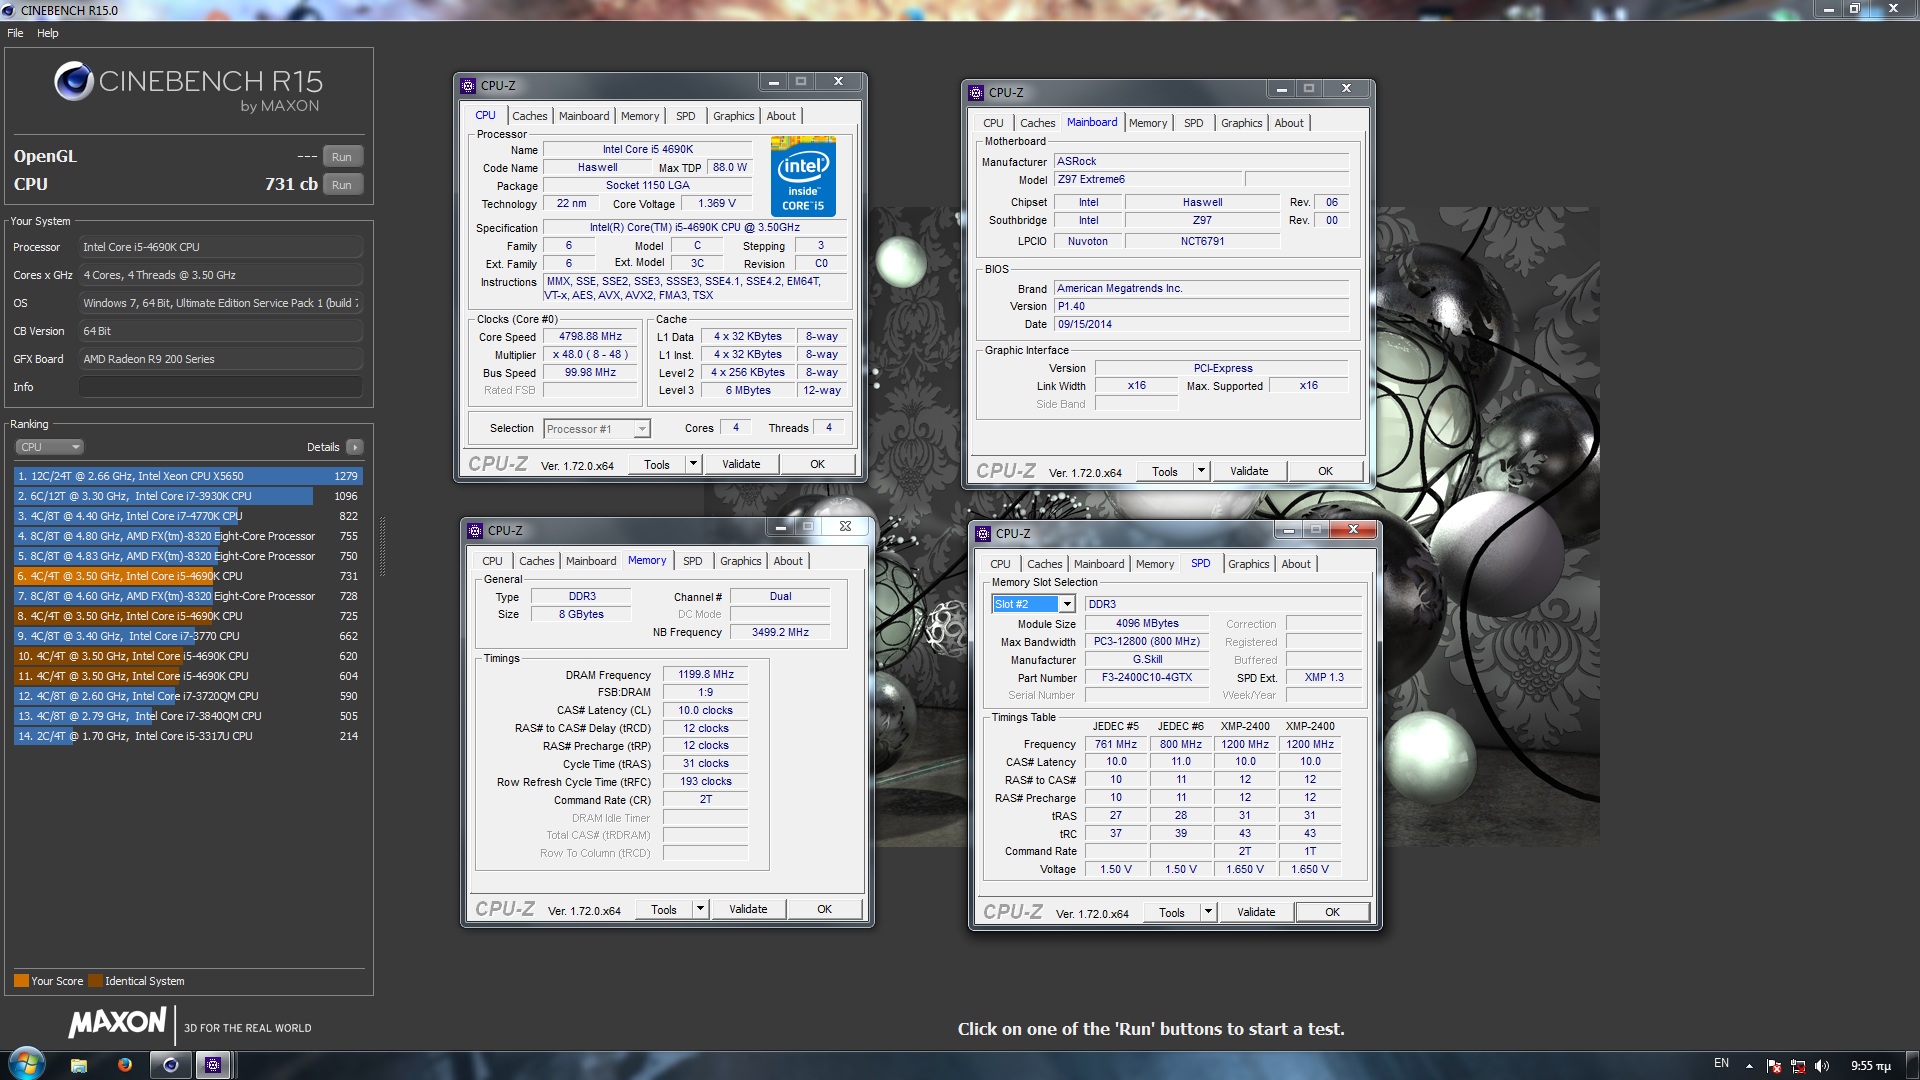The height and width of the screenshot is (1080, 1920).
Task: Expand ranking Details arrow button
Action: tap(355, 447)
